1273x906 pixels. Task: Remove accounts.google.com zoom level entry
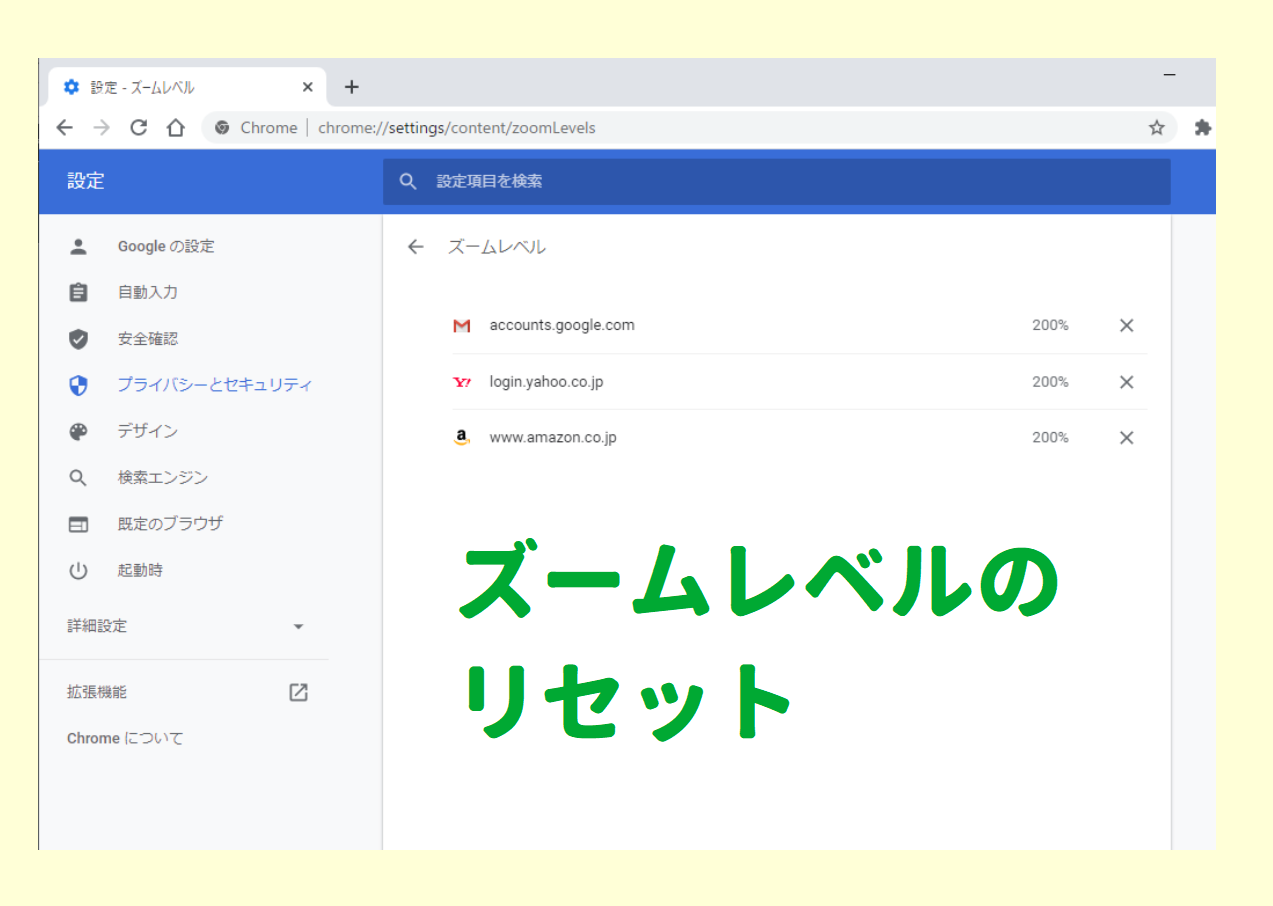1126,325
